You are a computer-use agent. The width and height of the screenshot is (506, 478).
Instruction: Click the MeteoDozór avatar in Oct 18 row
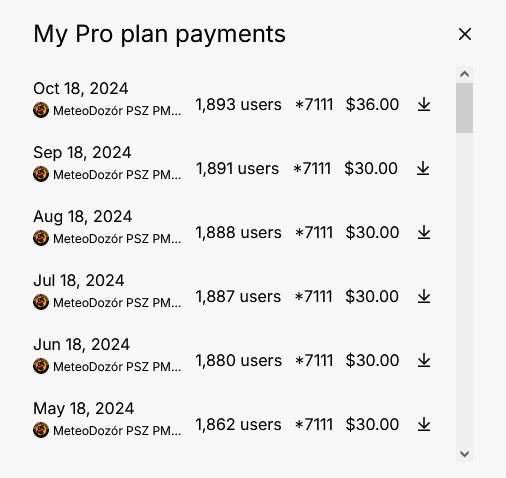(41, 110)
